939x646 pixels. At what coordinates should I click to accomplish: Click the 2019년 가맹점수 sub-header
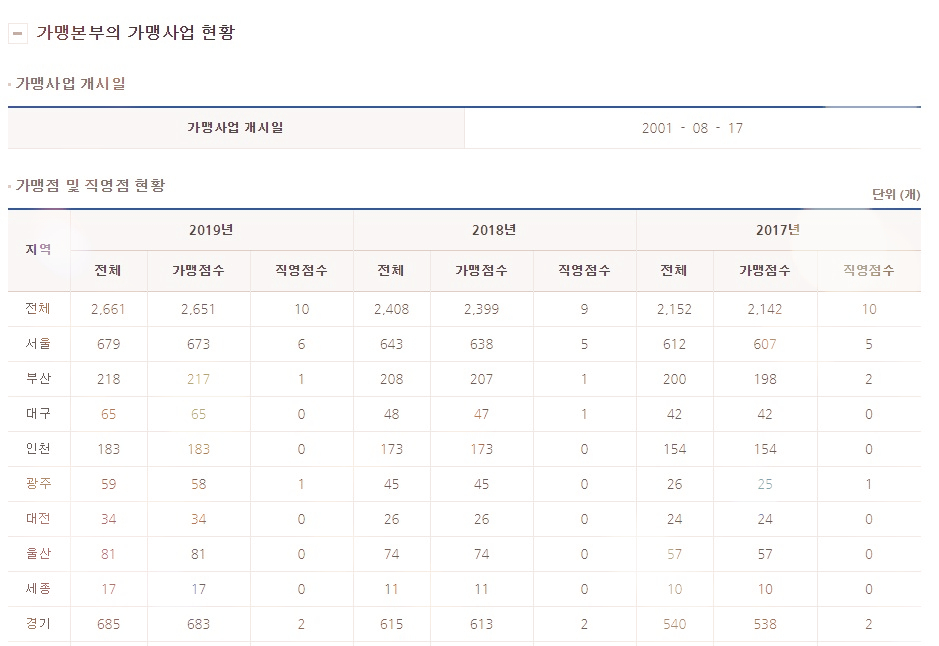(x=198, y=271)
